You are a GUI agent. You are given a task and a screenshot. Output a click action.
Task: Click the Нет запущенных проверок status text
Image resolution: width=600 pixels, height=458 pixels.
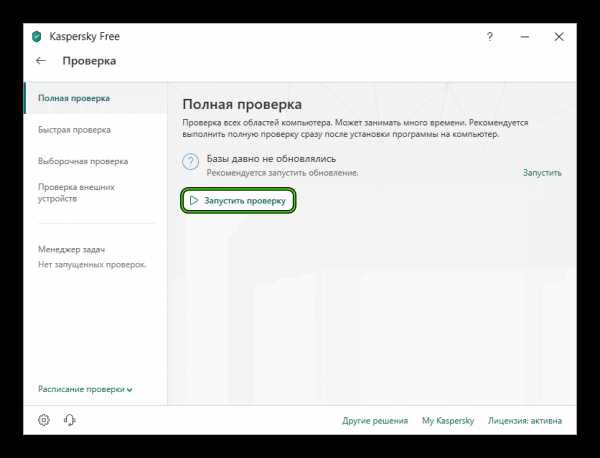click(x=92, y=264)
